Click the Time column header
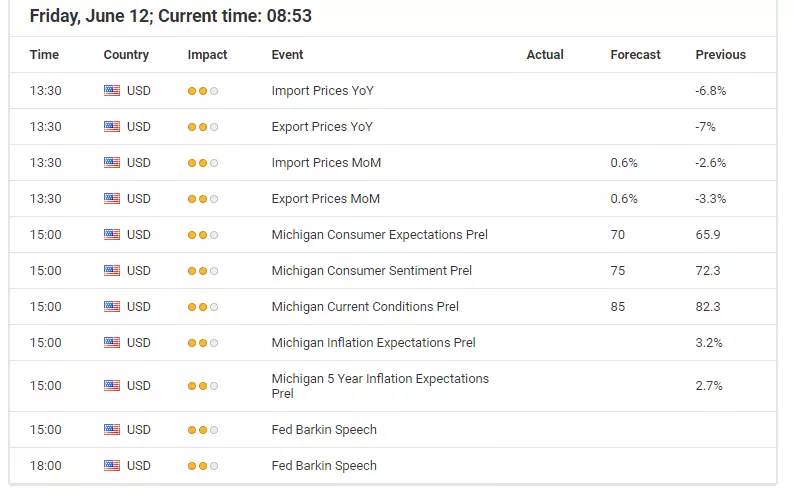This screenshot has height=493, width=793. (x=44, y=55)
